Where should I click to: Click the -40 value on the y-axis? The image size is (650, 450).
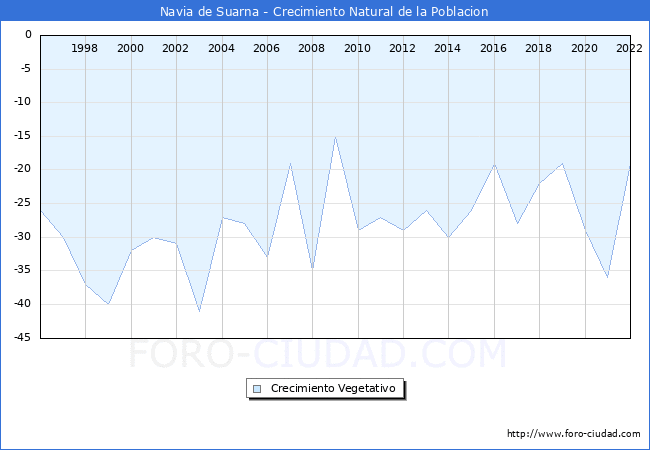coord(23,303)
